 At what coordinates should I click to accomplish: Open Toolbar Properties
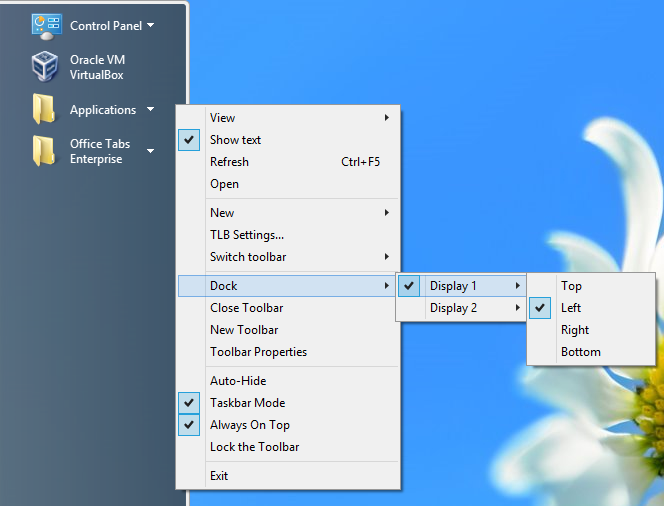pos(288,352)
